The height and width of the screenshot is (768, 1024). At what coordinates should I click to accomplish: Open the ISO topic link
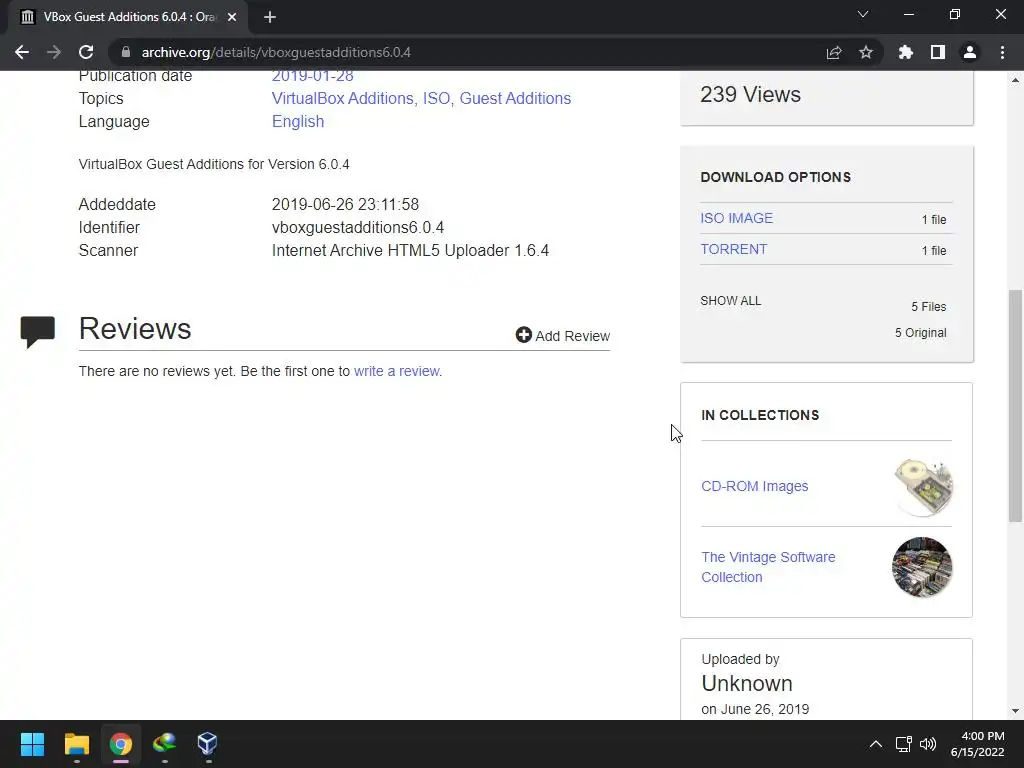[x=436, y=98]
